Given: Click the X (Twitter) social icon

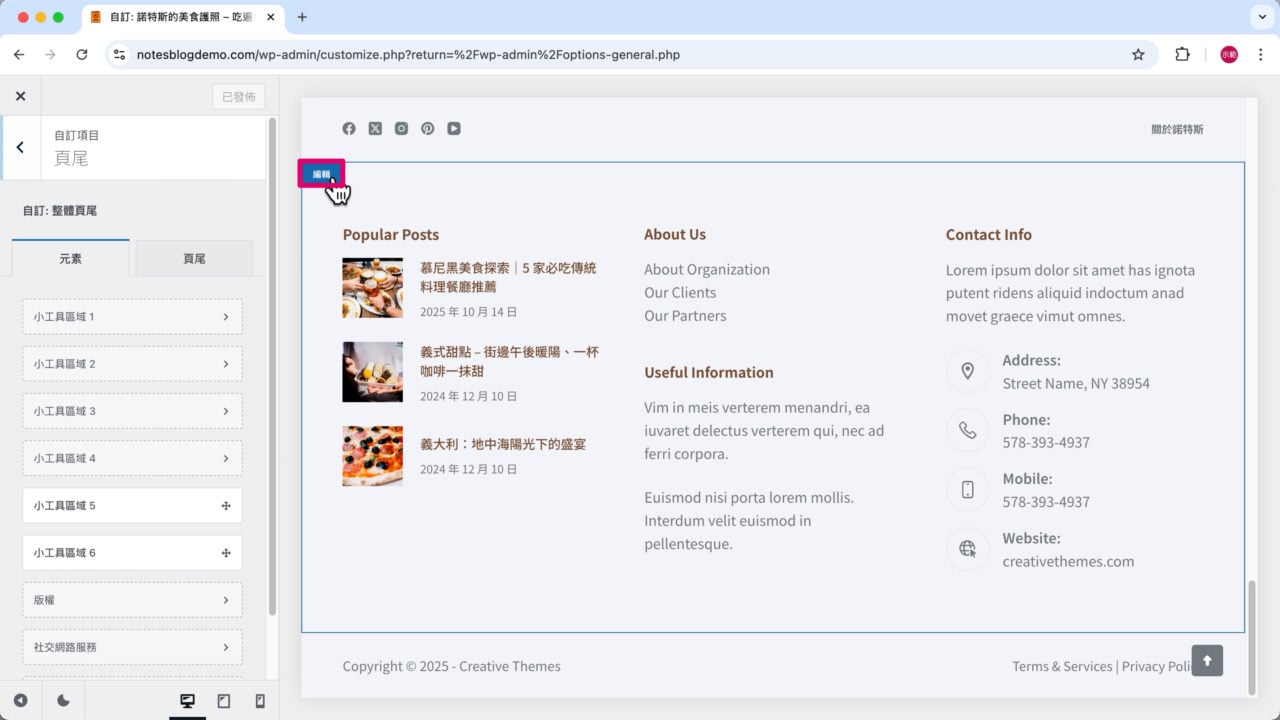Looking at the screenshot, I should (x=375, y=128).
